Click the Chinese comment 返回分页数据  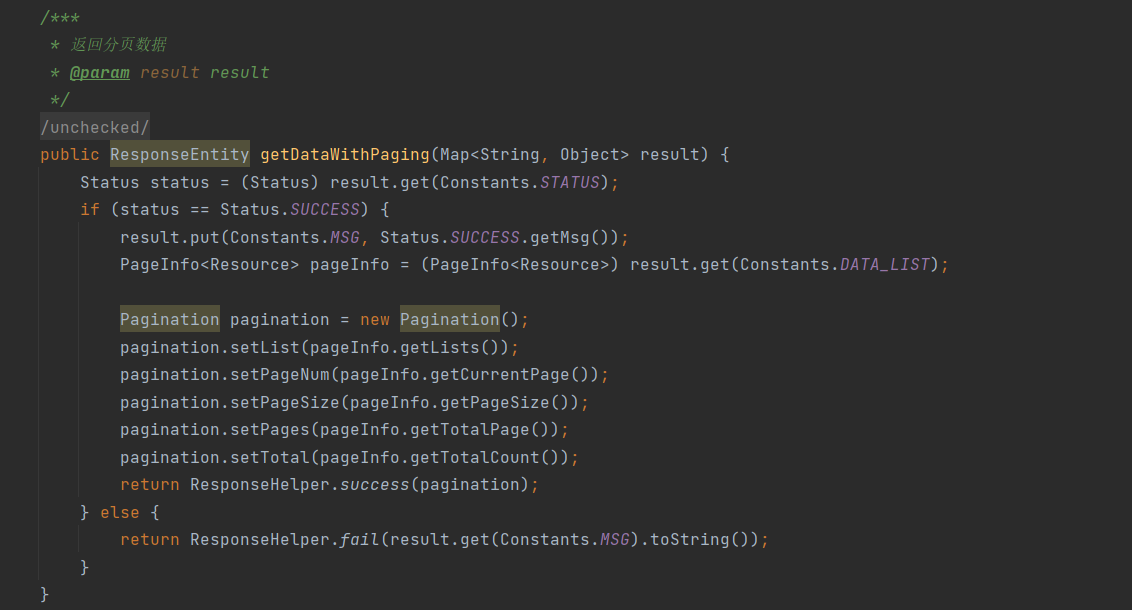[x=119, y=45]
